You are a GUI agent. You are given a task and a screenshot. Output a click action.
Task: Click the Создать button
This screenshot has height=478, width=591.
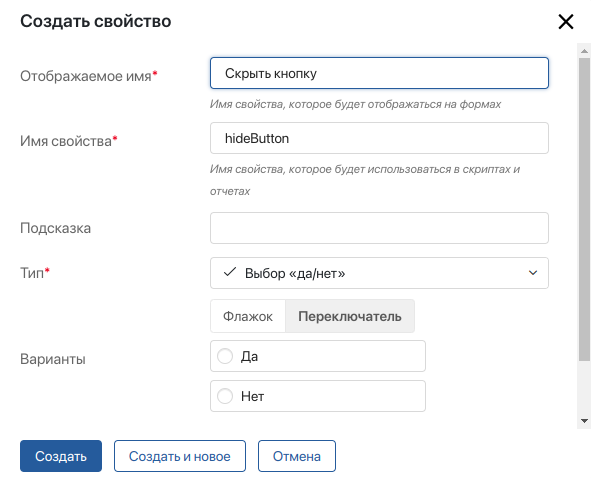point(61,456)
